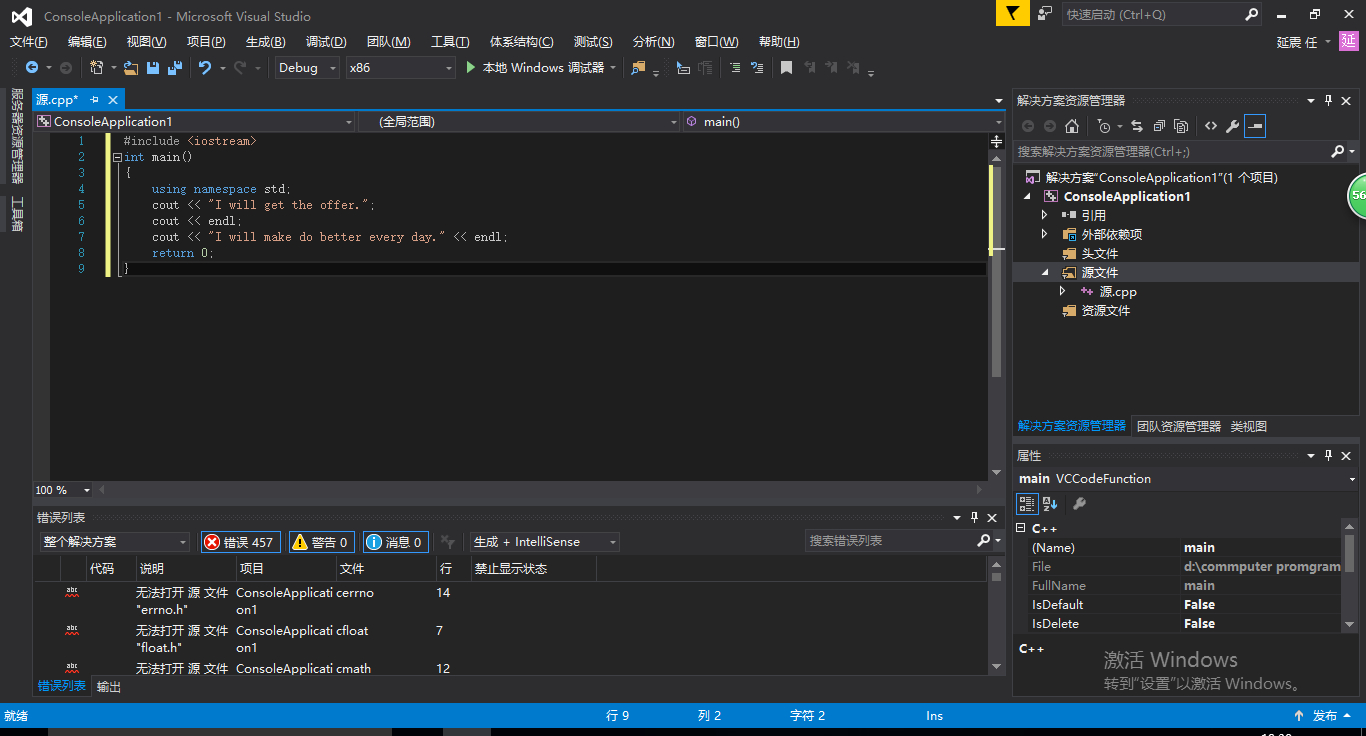Image resolution: width=1366 pixels, height=736 pixels.
Task: Click the Home icon in Solution Explorer
Action: [x=1072, y=126]
